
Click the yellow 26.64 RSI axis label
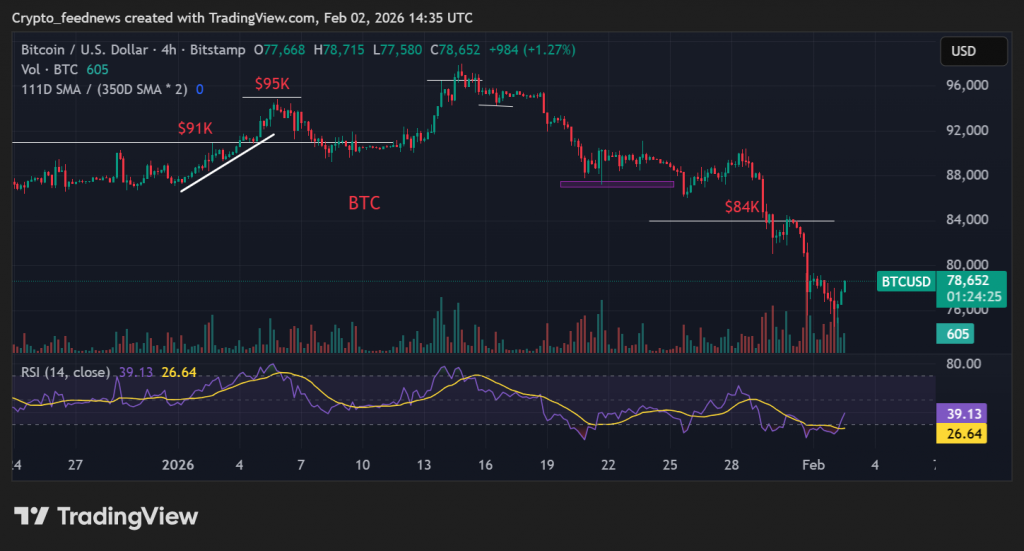click(963, 433)
